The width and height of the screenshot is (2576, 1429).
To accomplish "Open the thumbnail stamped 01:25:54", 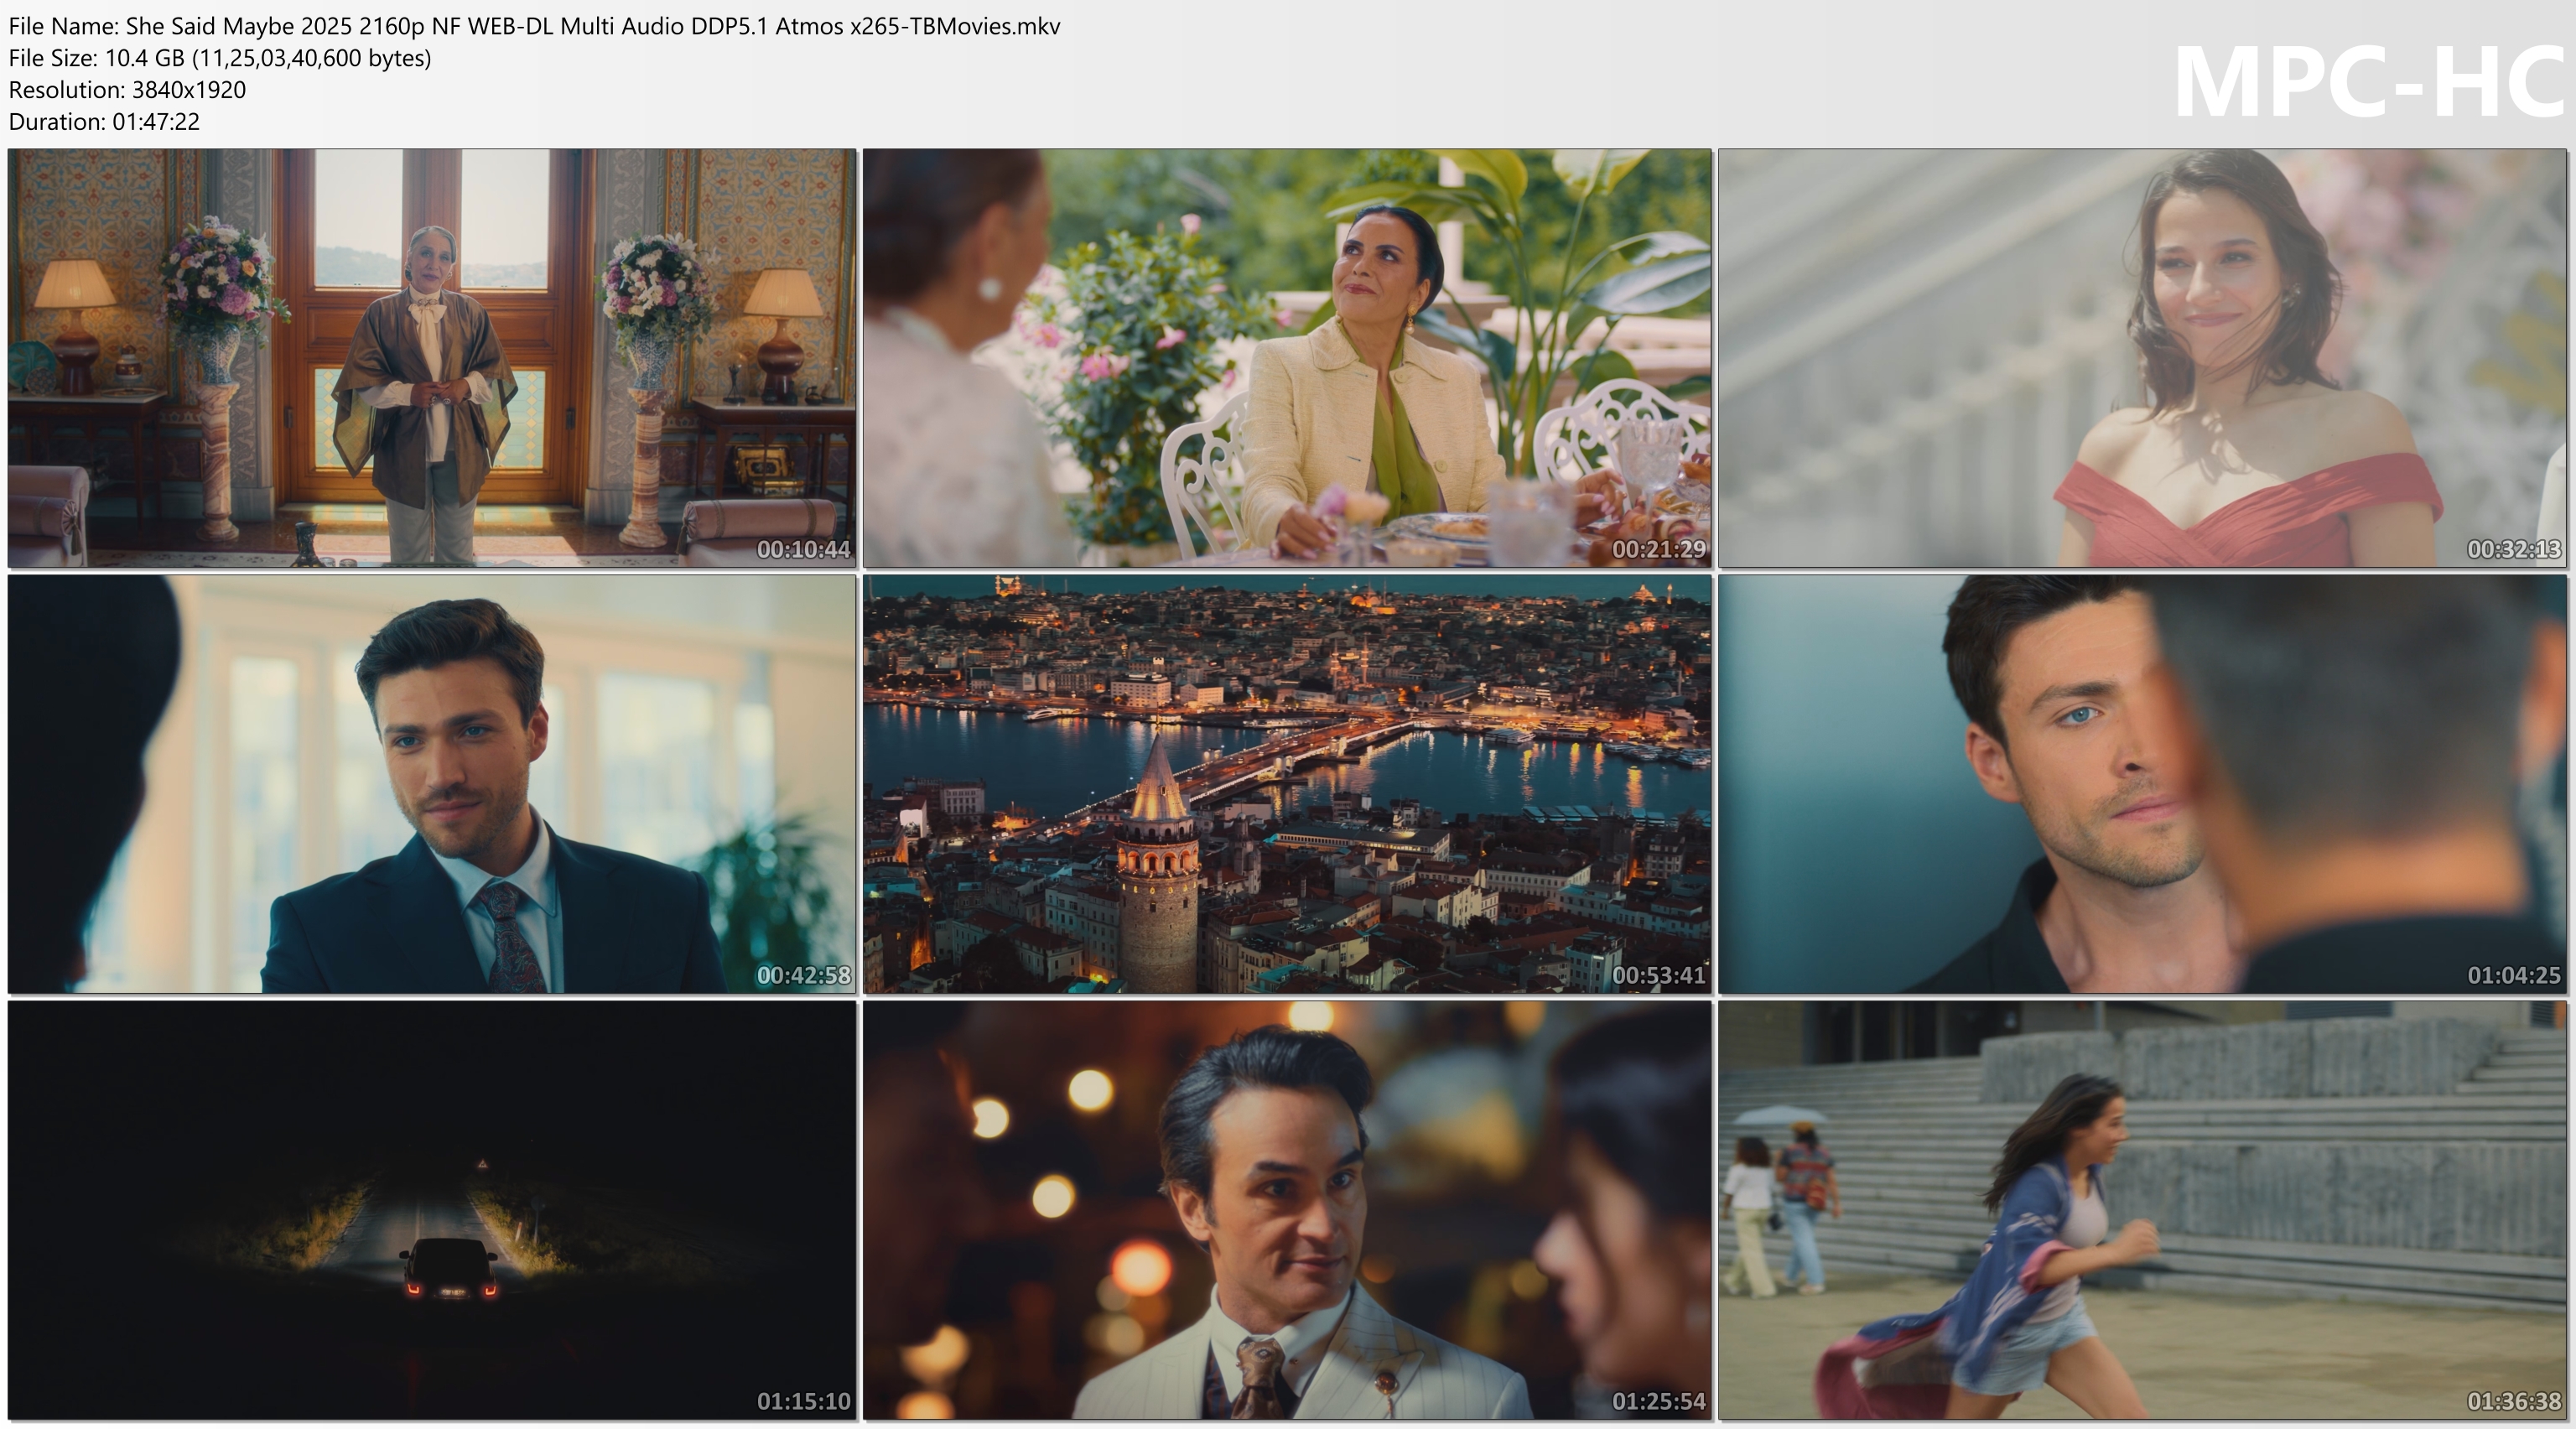I will (x=1287, y=1210).
